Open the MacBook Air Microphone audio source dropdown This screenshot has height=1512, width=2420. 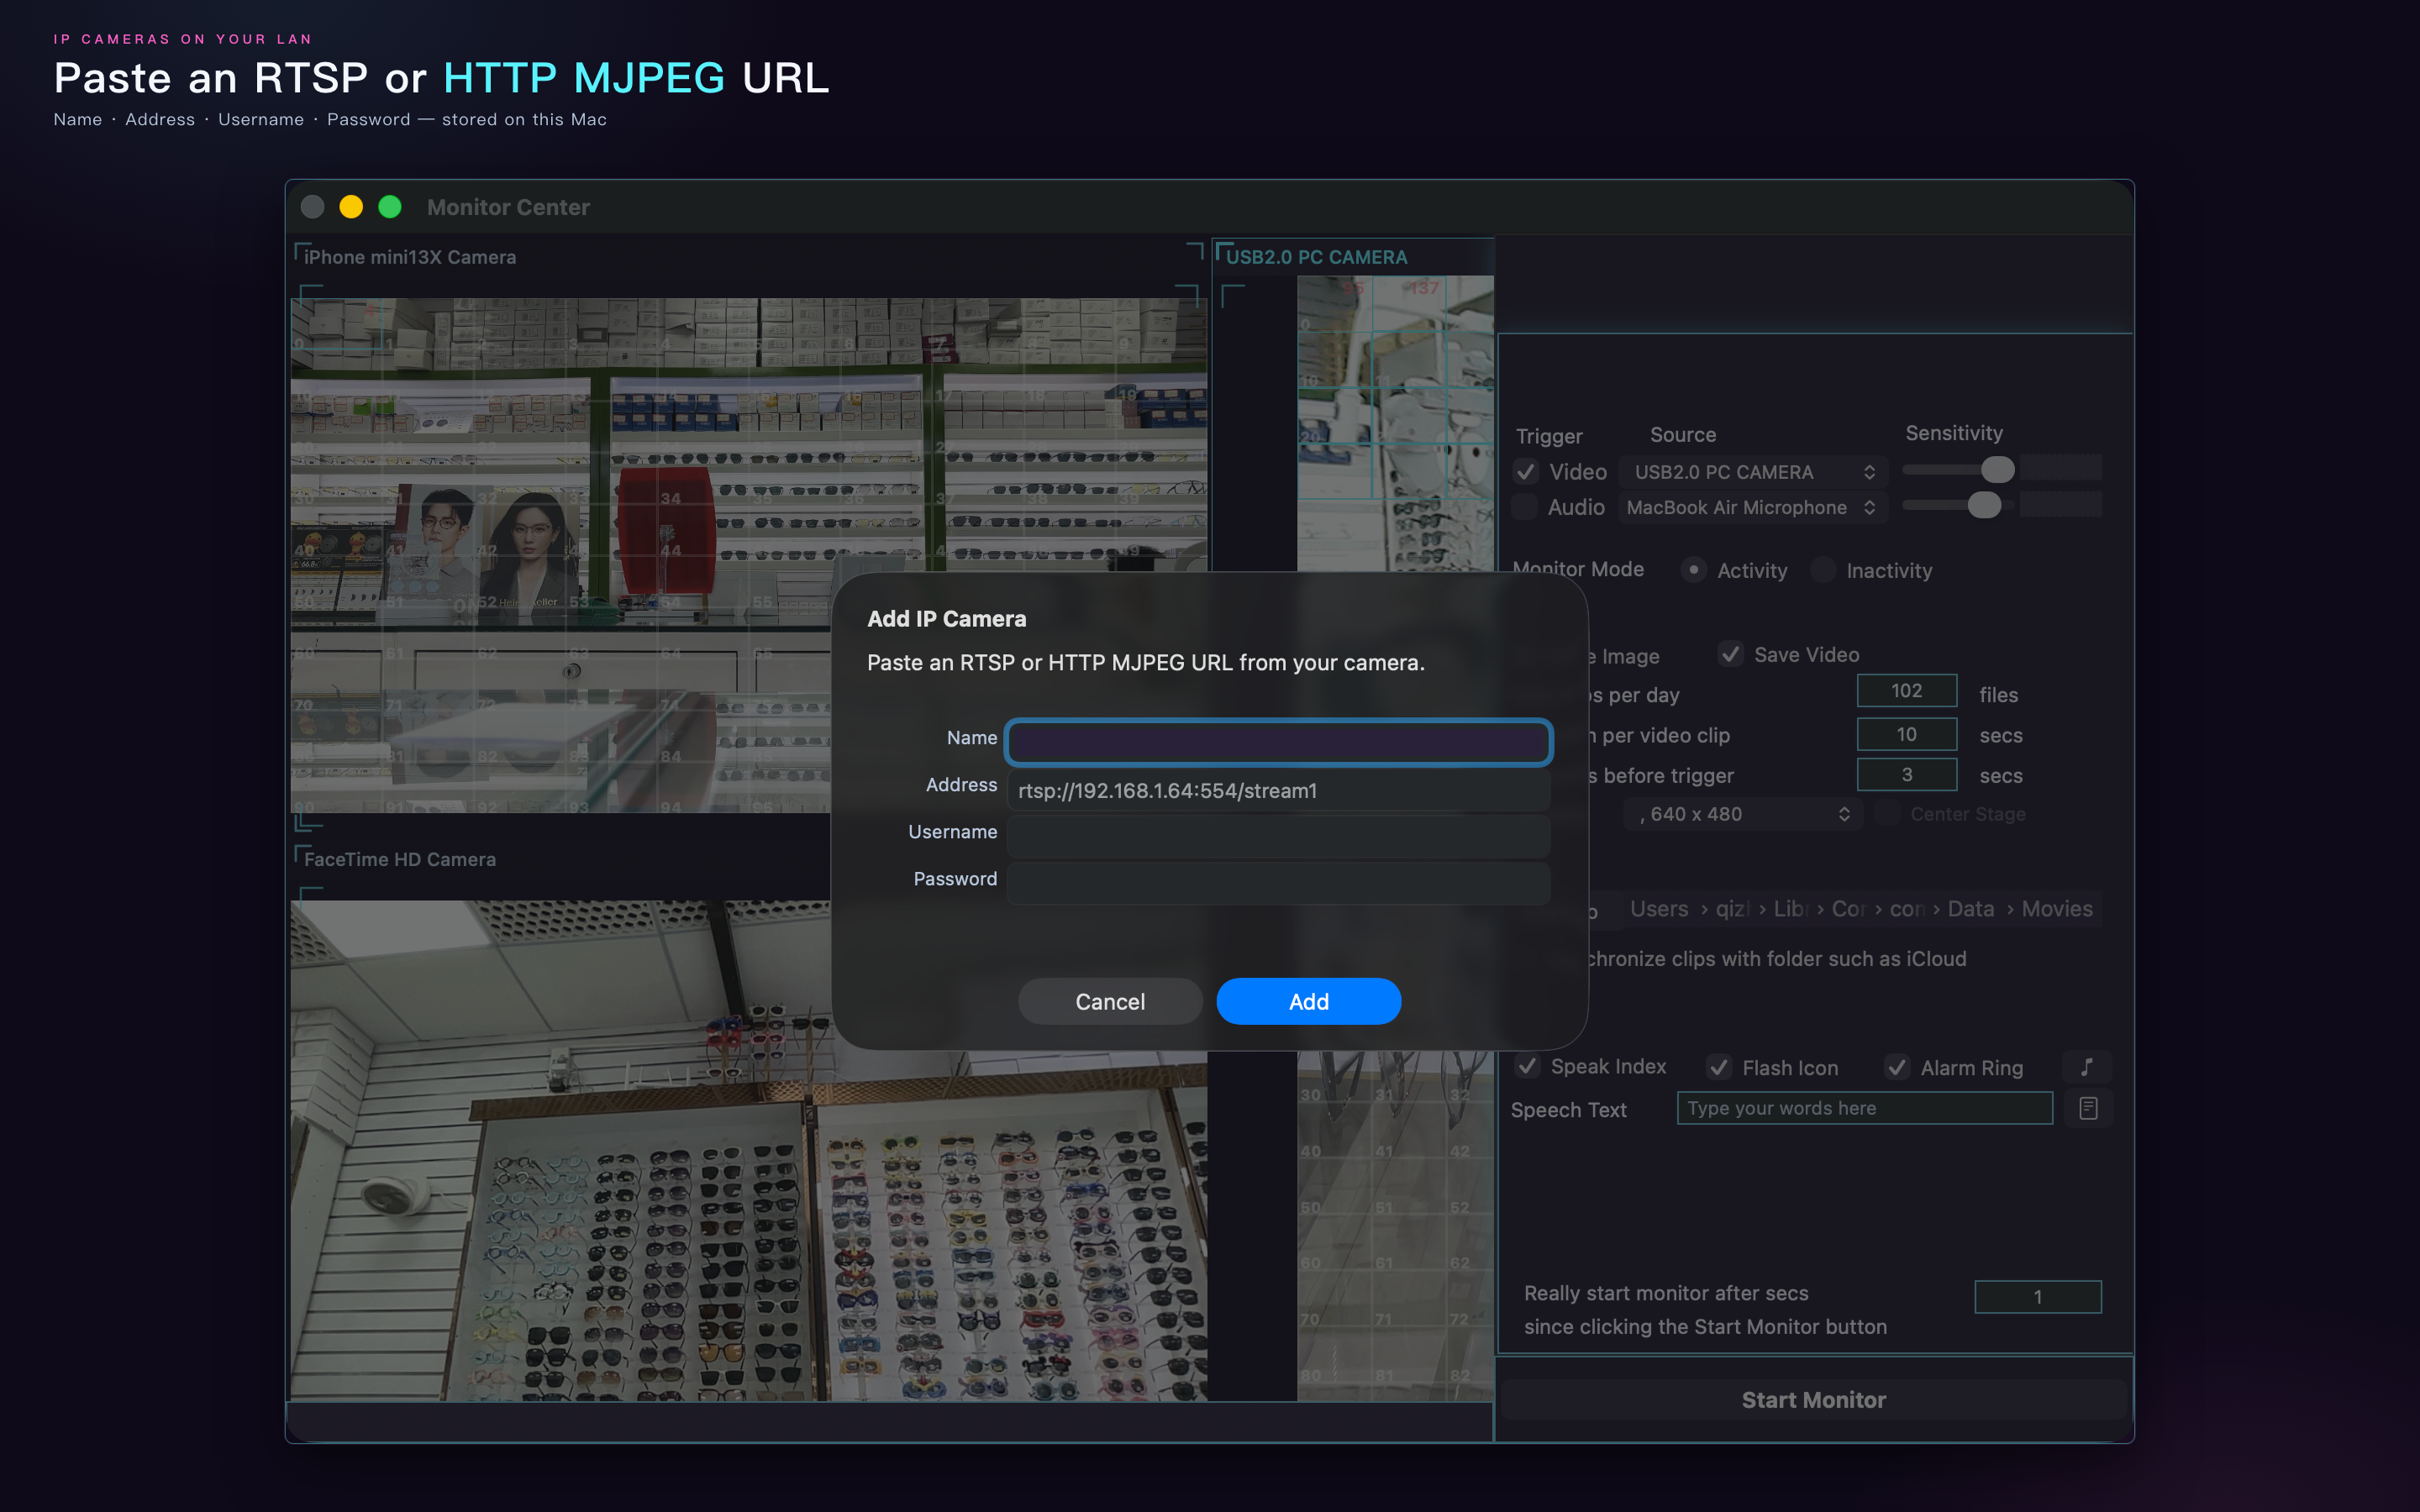[x=1753, y=507]
